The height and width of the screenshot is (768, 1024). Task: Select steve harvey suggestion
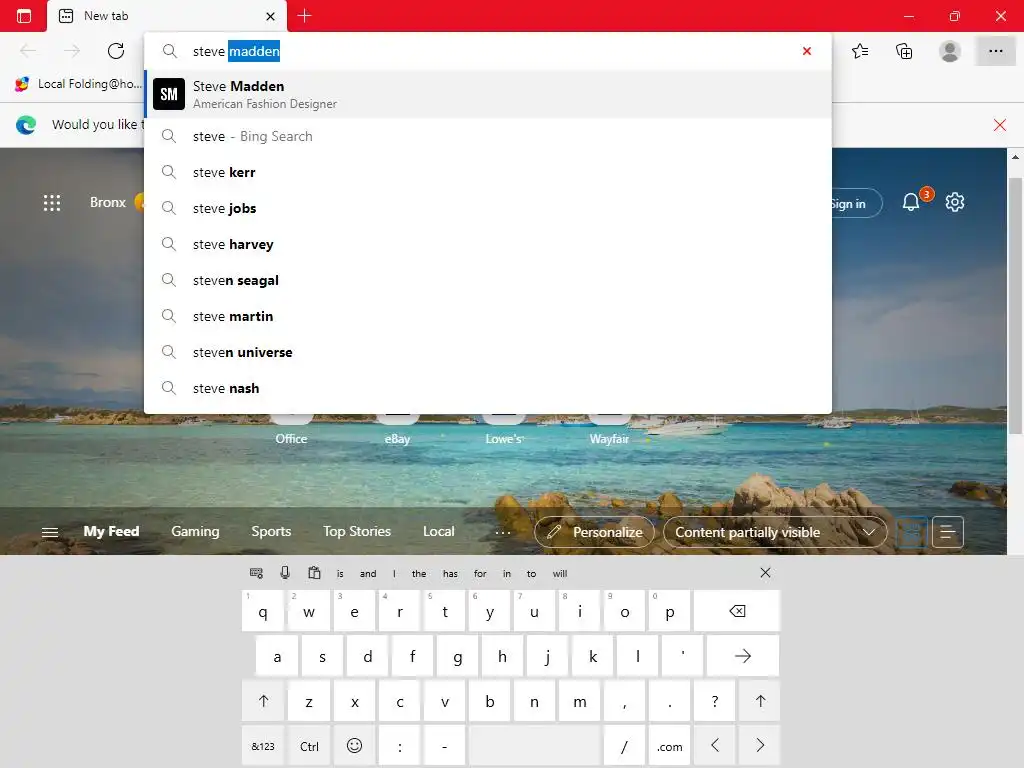(488, 244)
